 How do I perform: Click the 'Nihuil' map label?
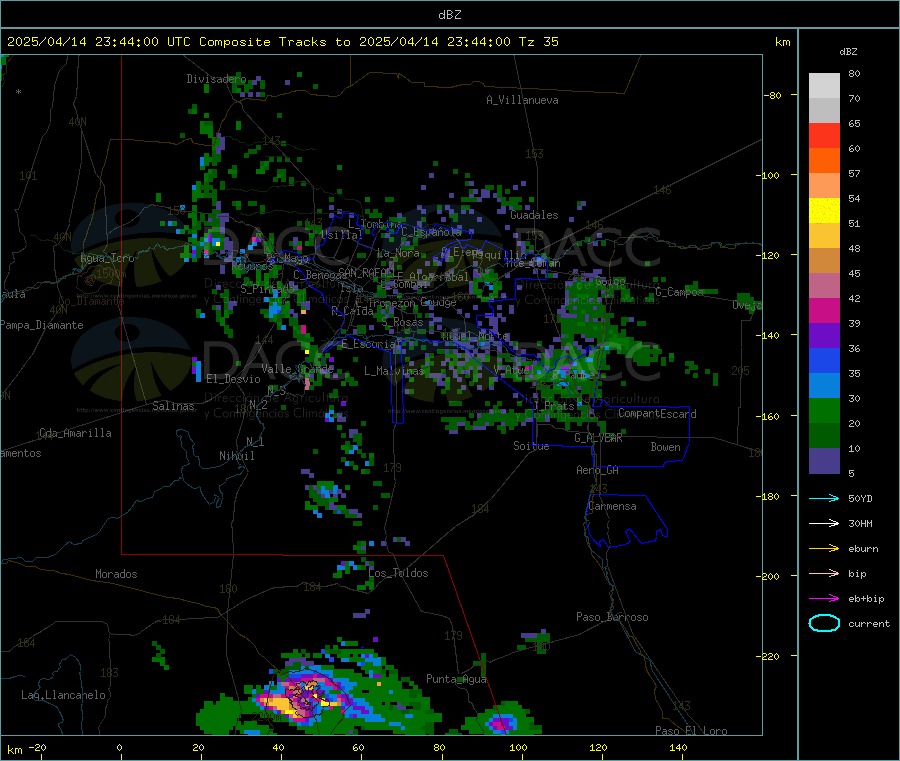tap(236, 456)
